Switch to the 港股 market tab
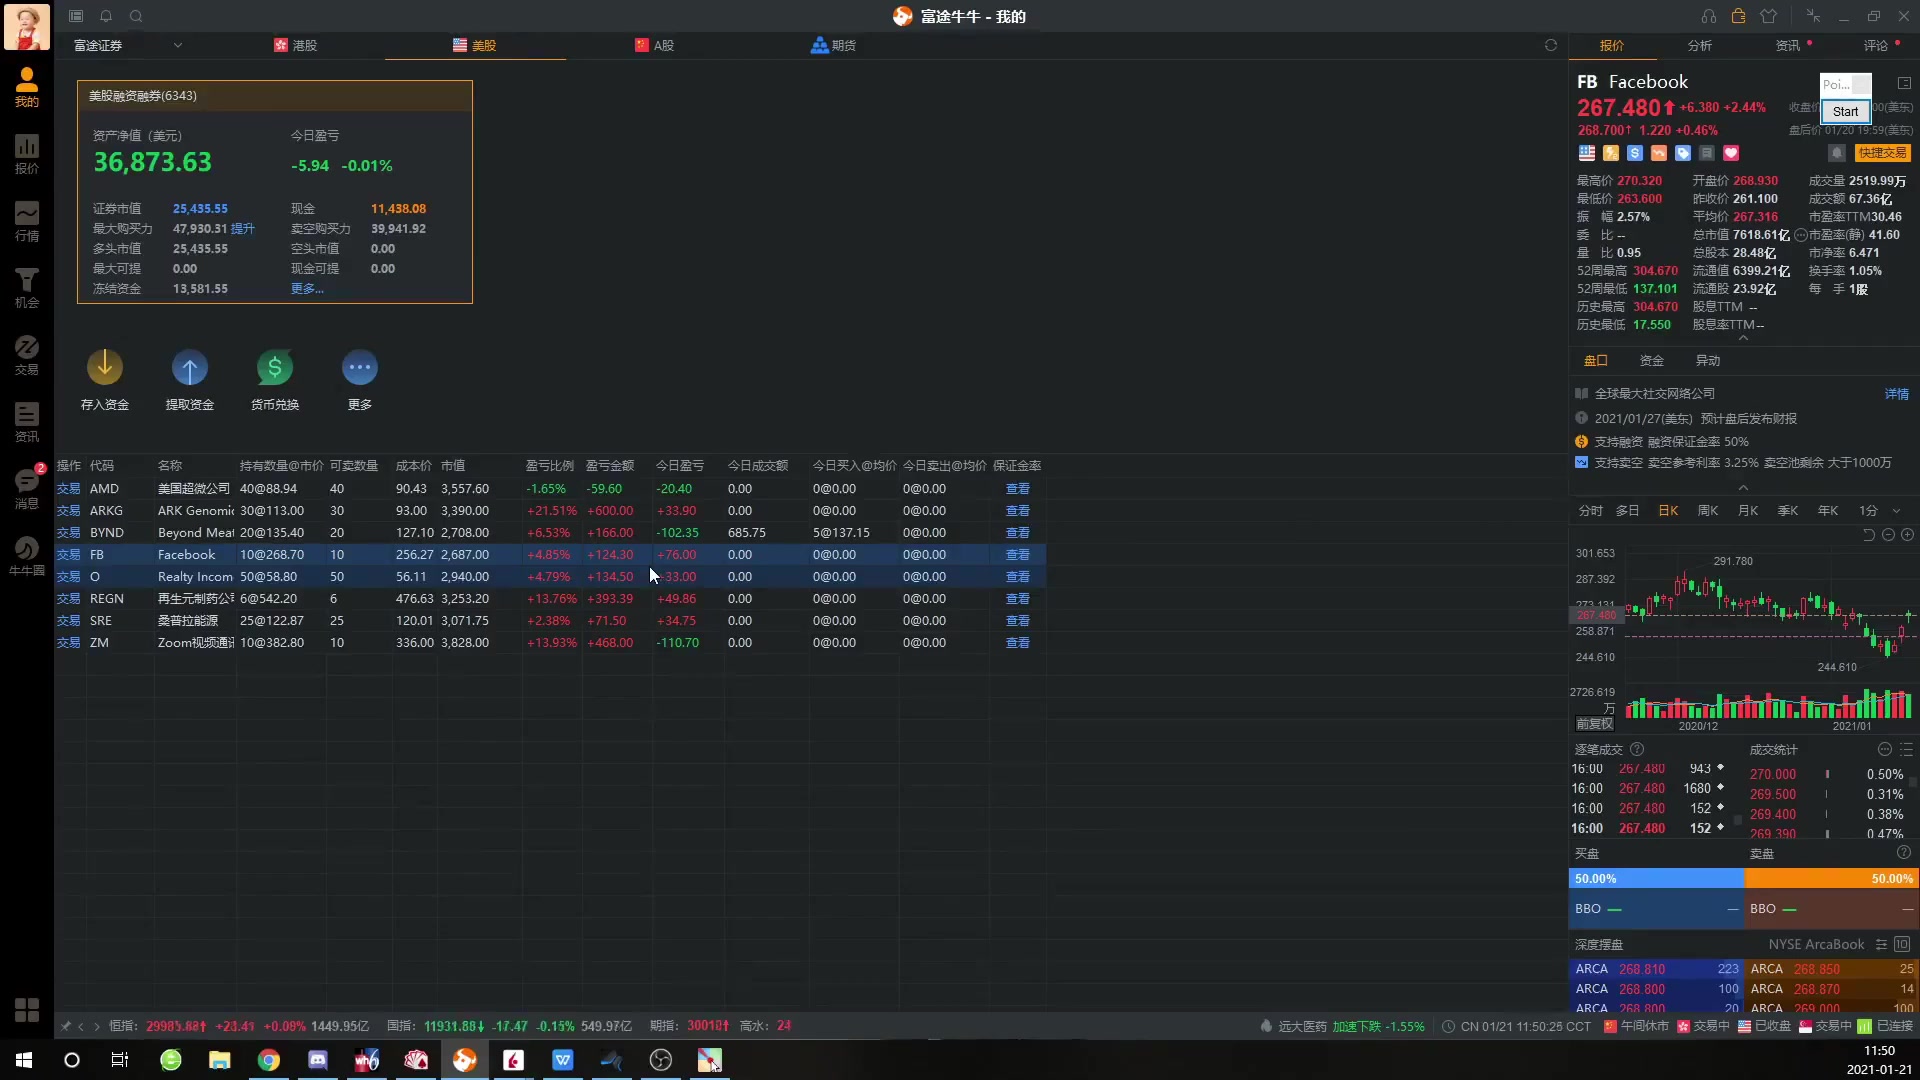Image resolution: width=1920 pixels, height=1080 pixels. tap(295, 45)
